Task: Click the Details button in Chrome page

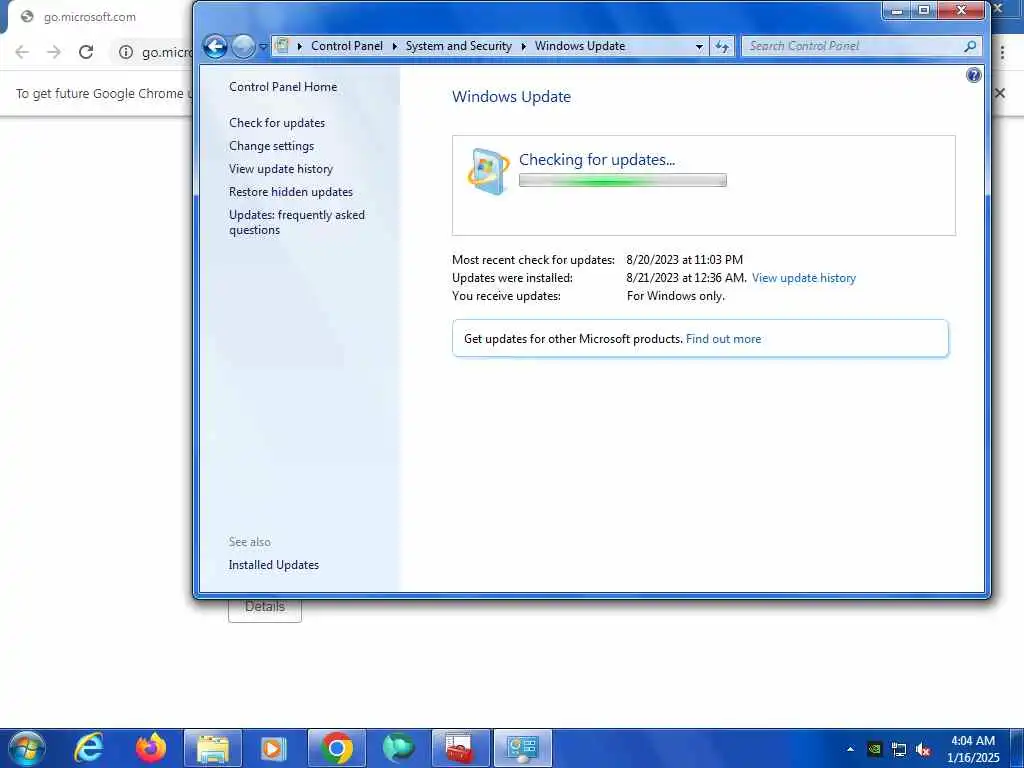Action: [x=264, y=609]
